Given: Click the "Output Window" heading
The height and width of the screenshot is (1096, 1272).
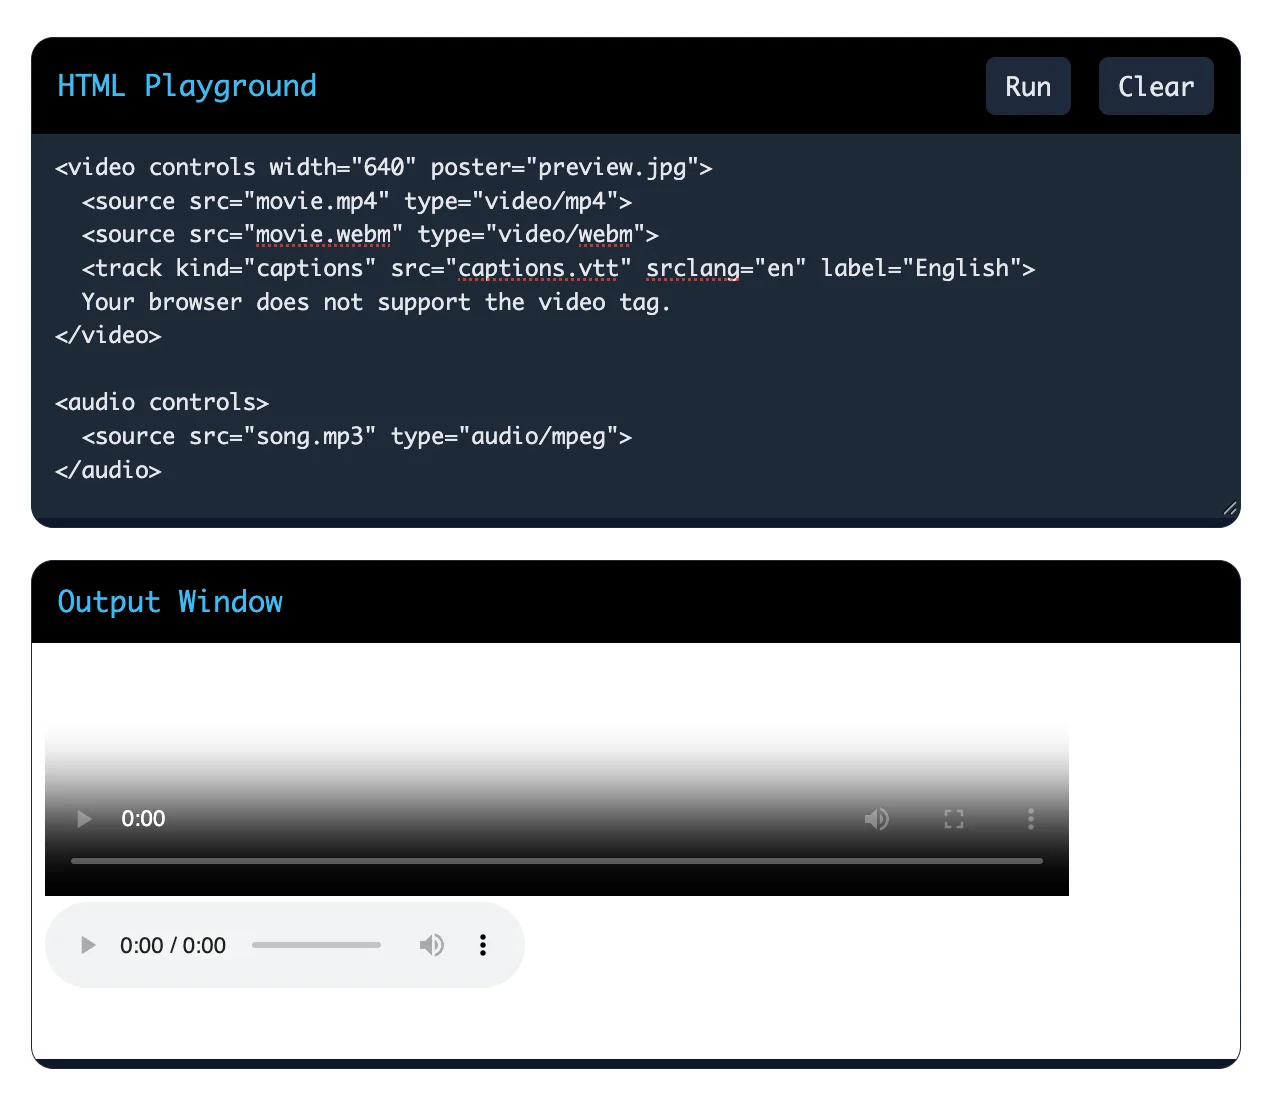Looking at the screenshot, I should (170, 602).
